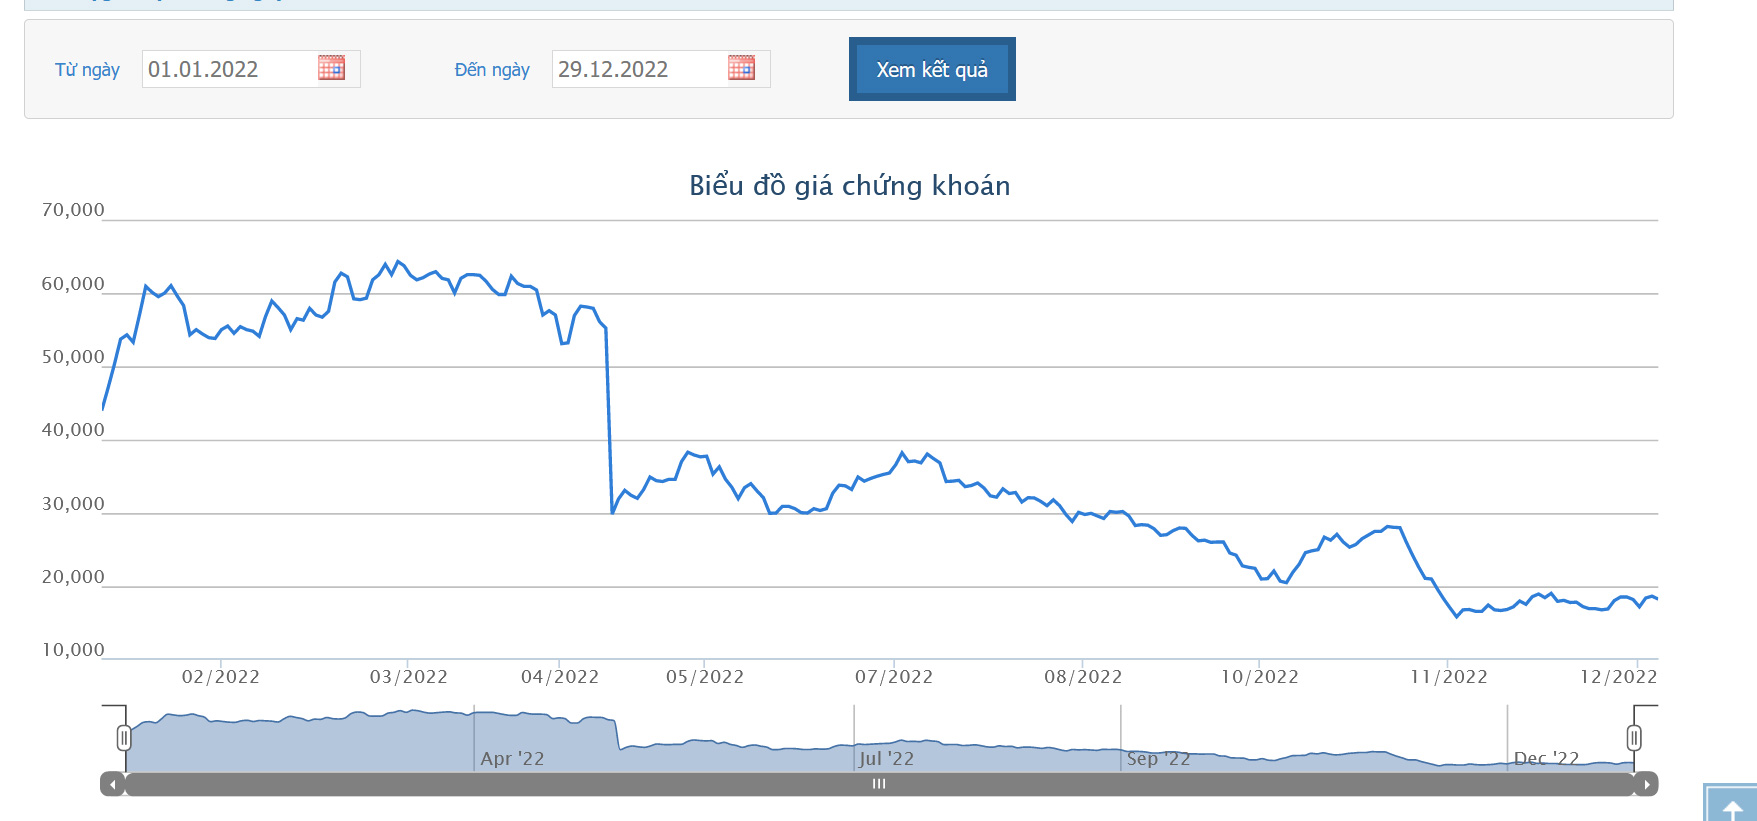Open the 'Đến ngày' calendar picker icon

click(x=741, y=68)
